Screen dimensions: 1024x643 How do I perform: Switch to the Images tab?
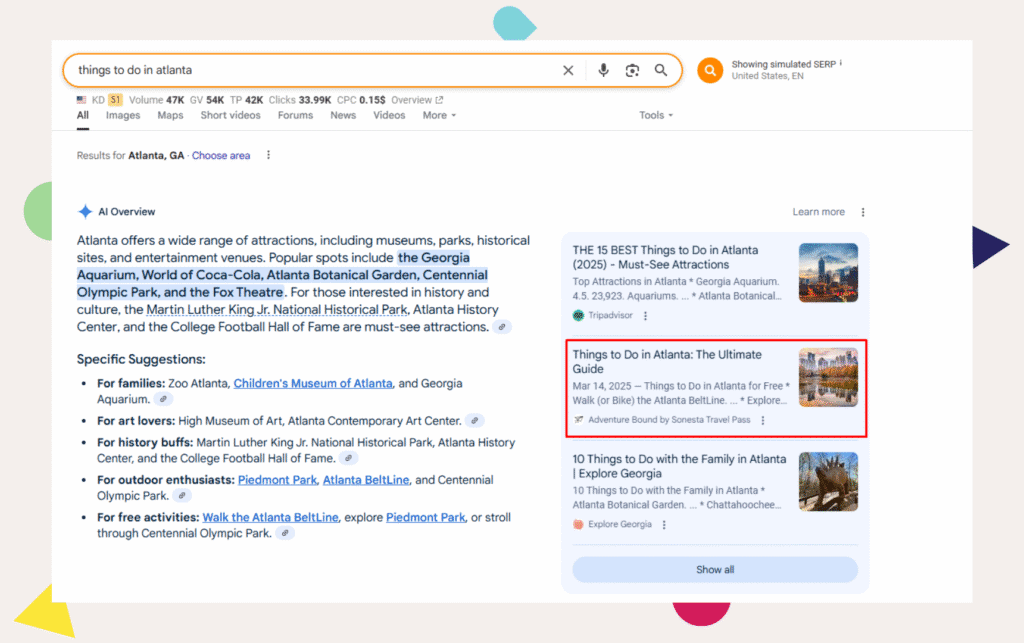coord(123,115)
